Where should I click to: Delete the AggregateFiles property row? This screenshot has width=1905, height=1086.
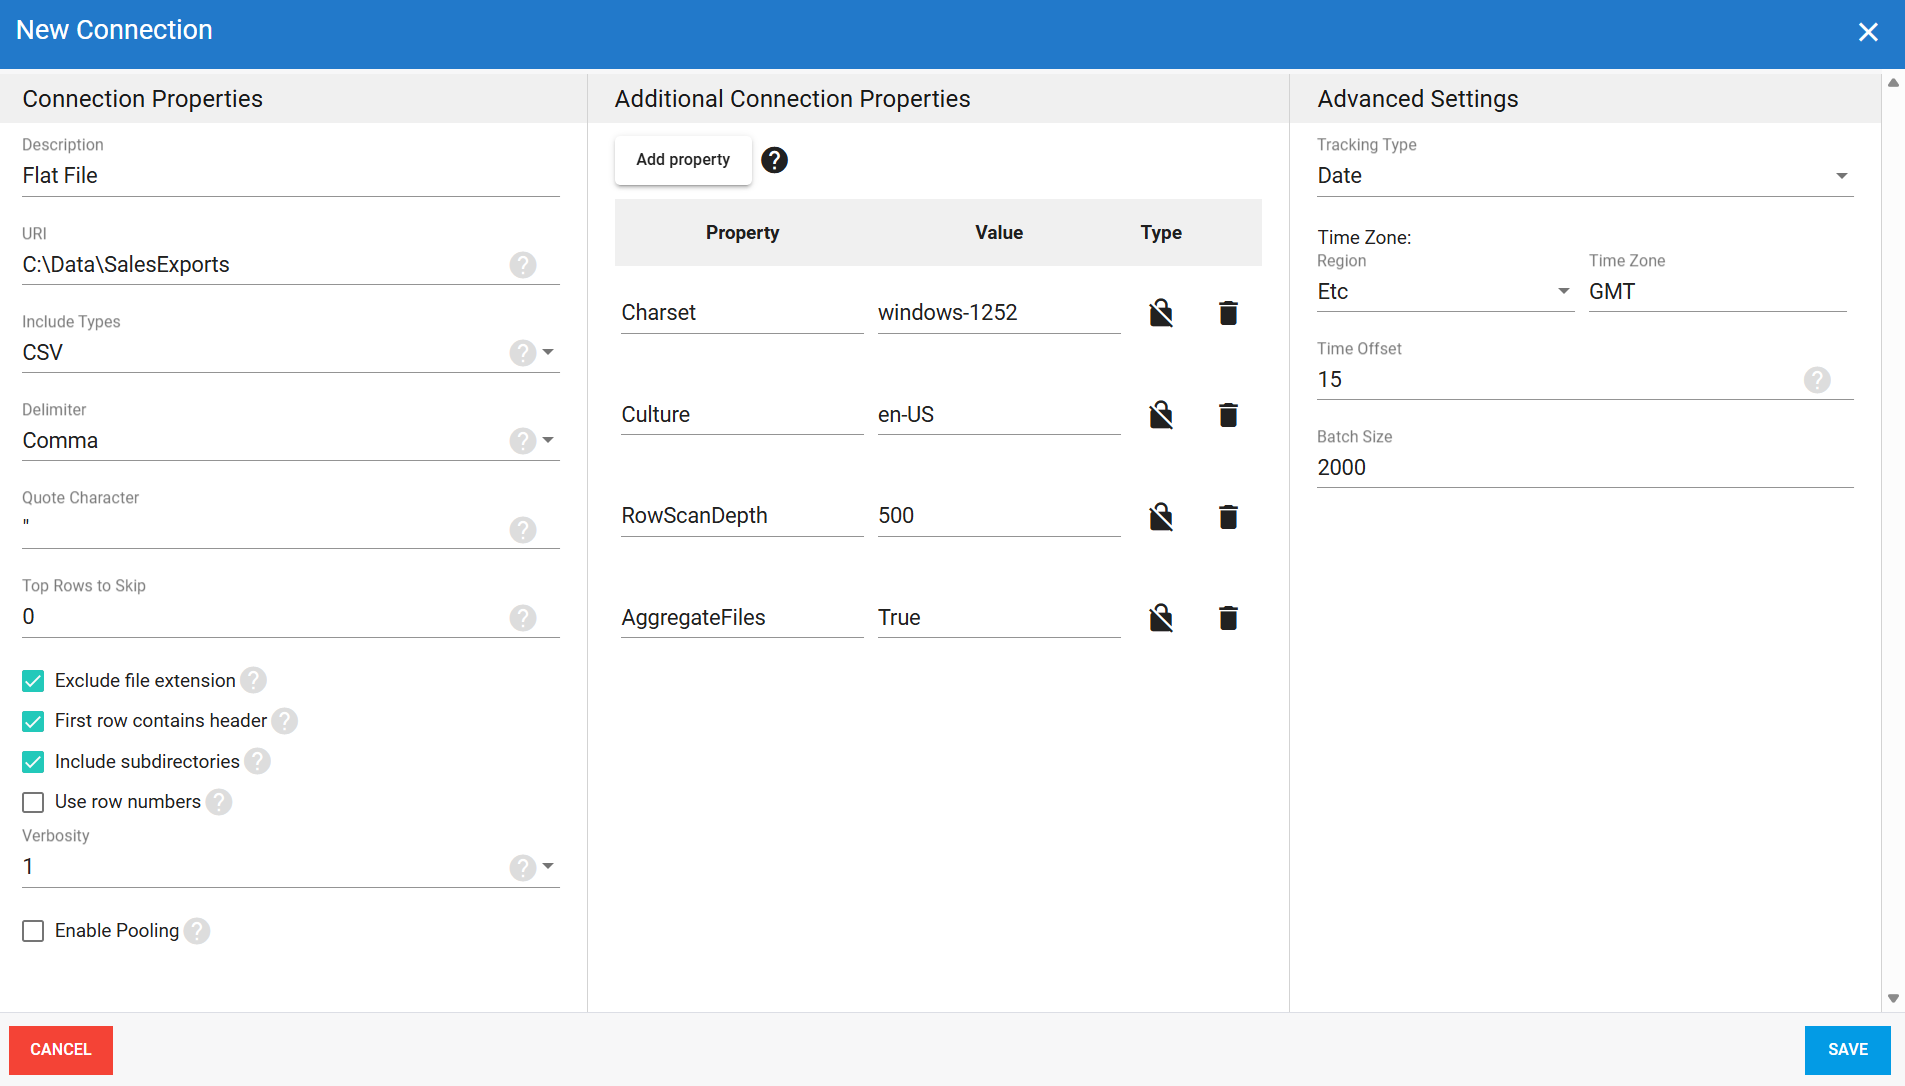[x=1229, y=618]
